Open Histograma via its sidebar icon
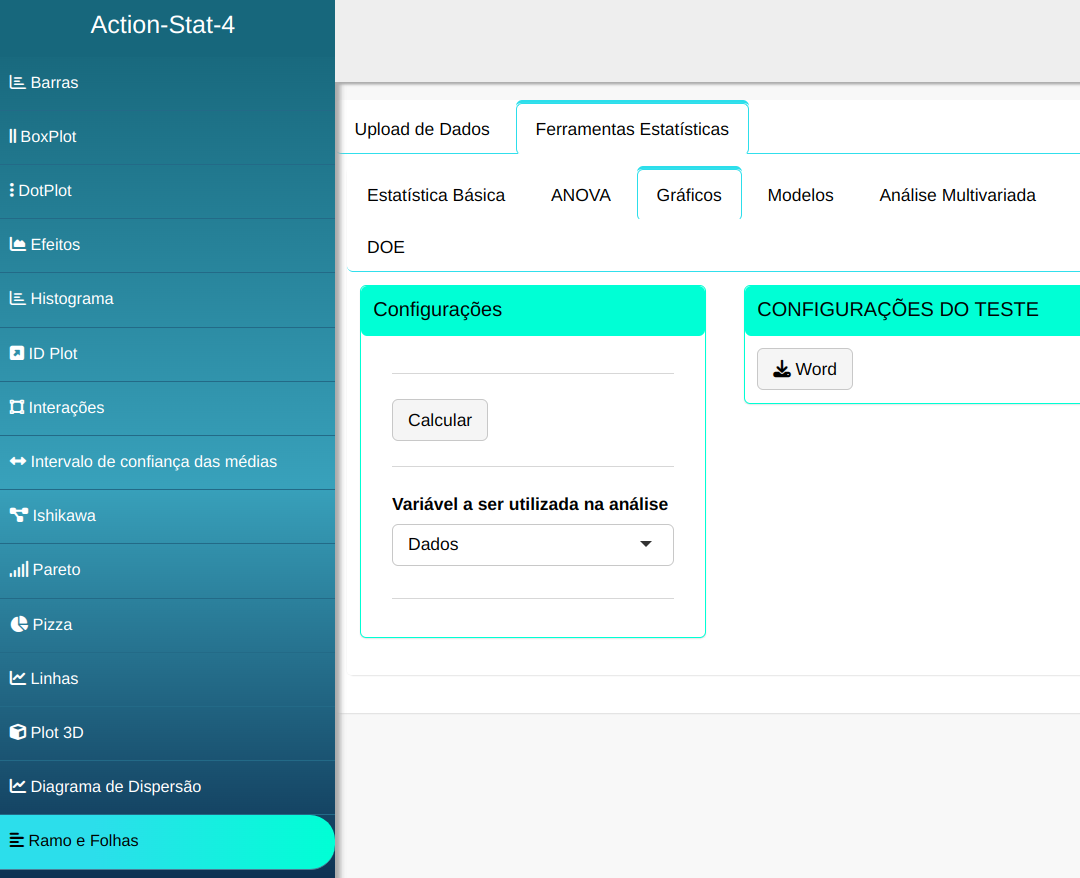The width and height of the screenshot is (1080, 878). click(x=17, y=298)
